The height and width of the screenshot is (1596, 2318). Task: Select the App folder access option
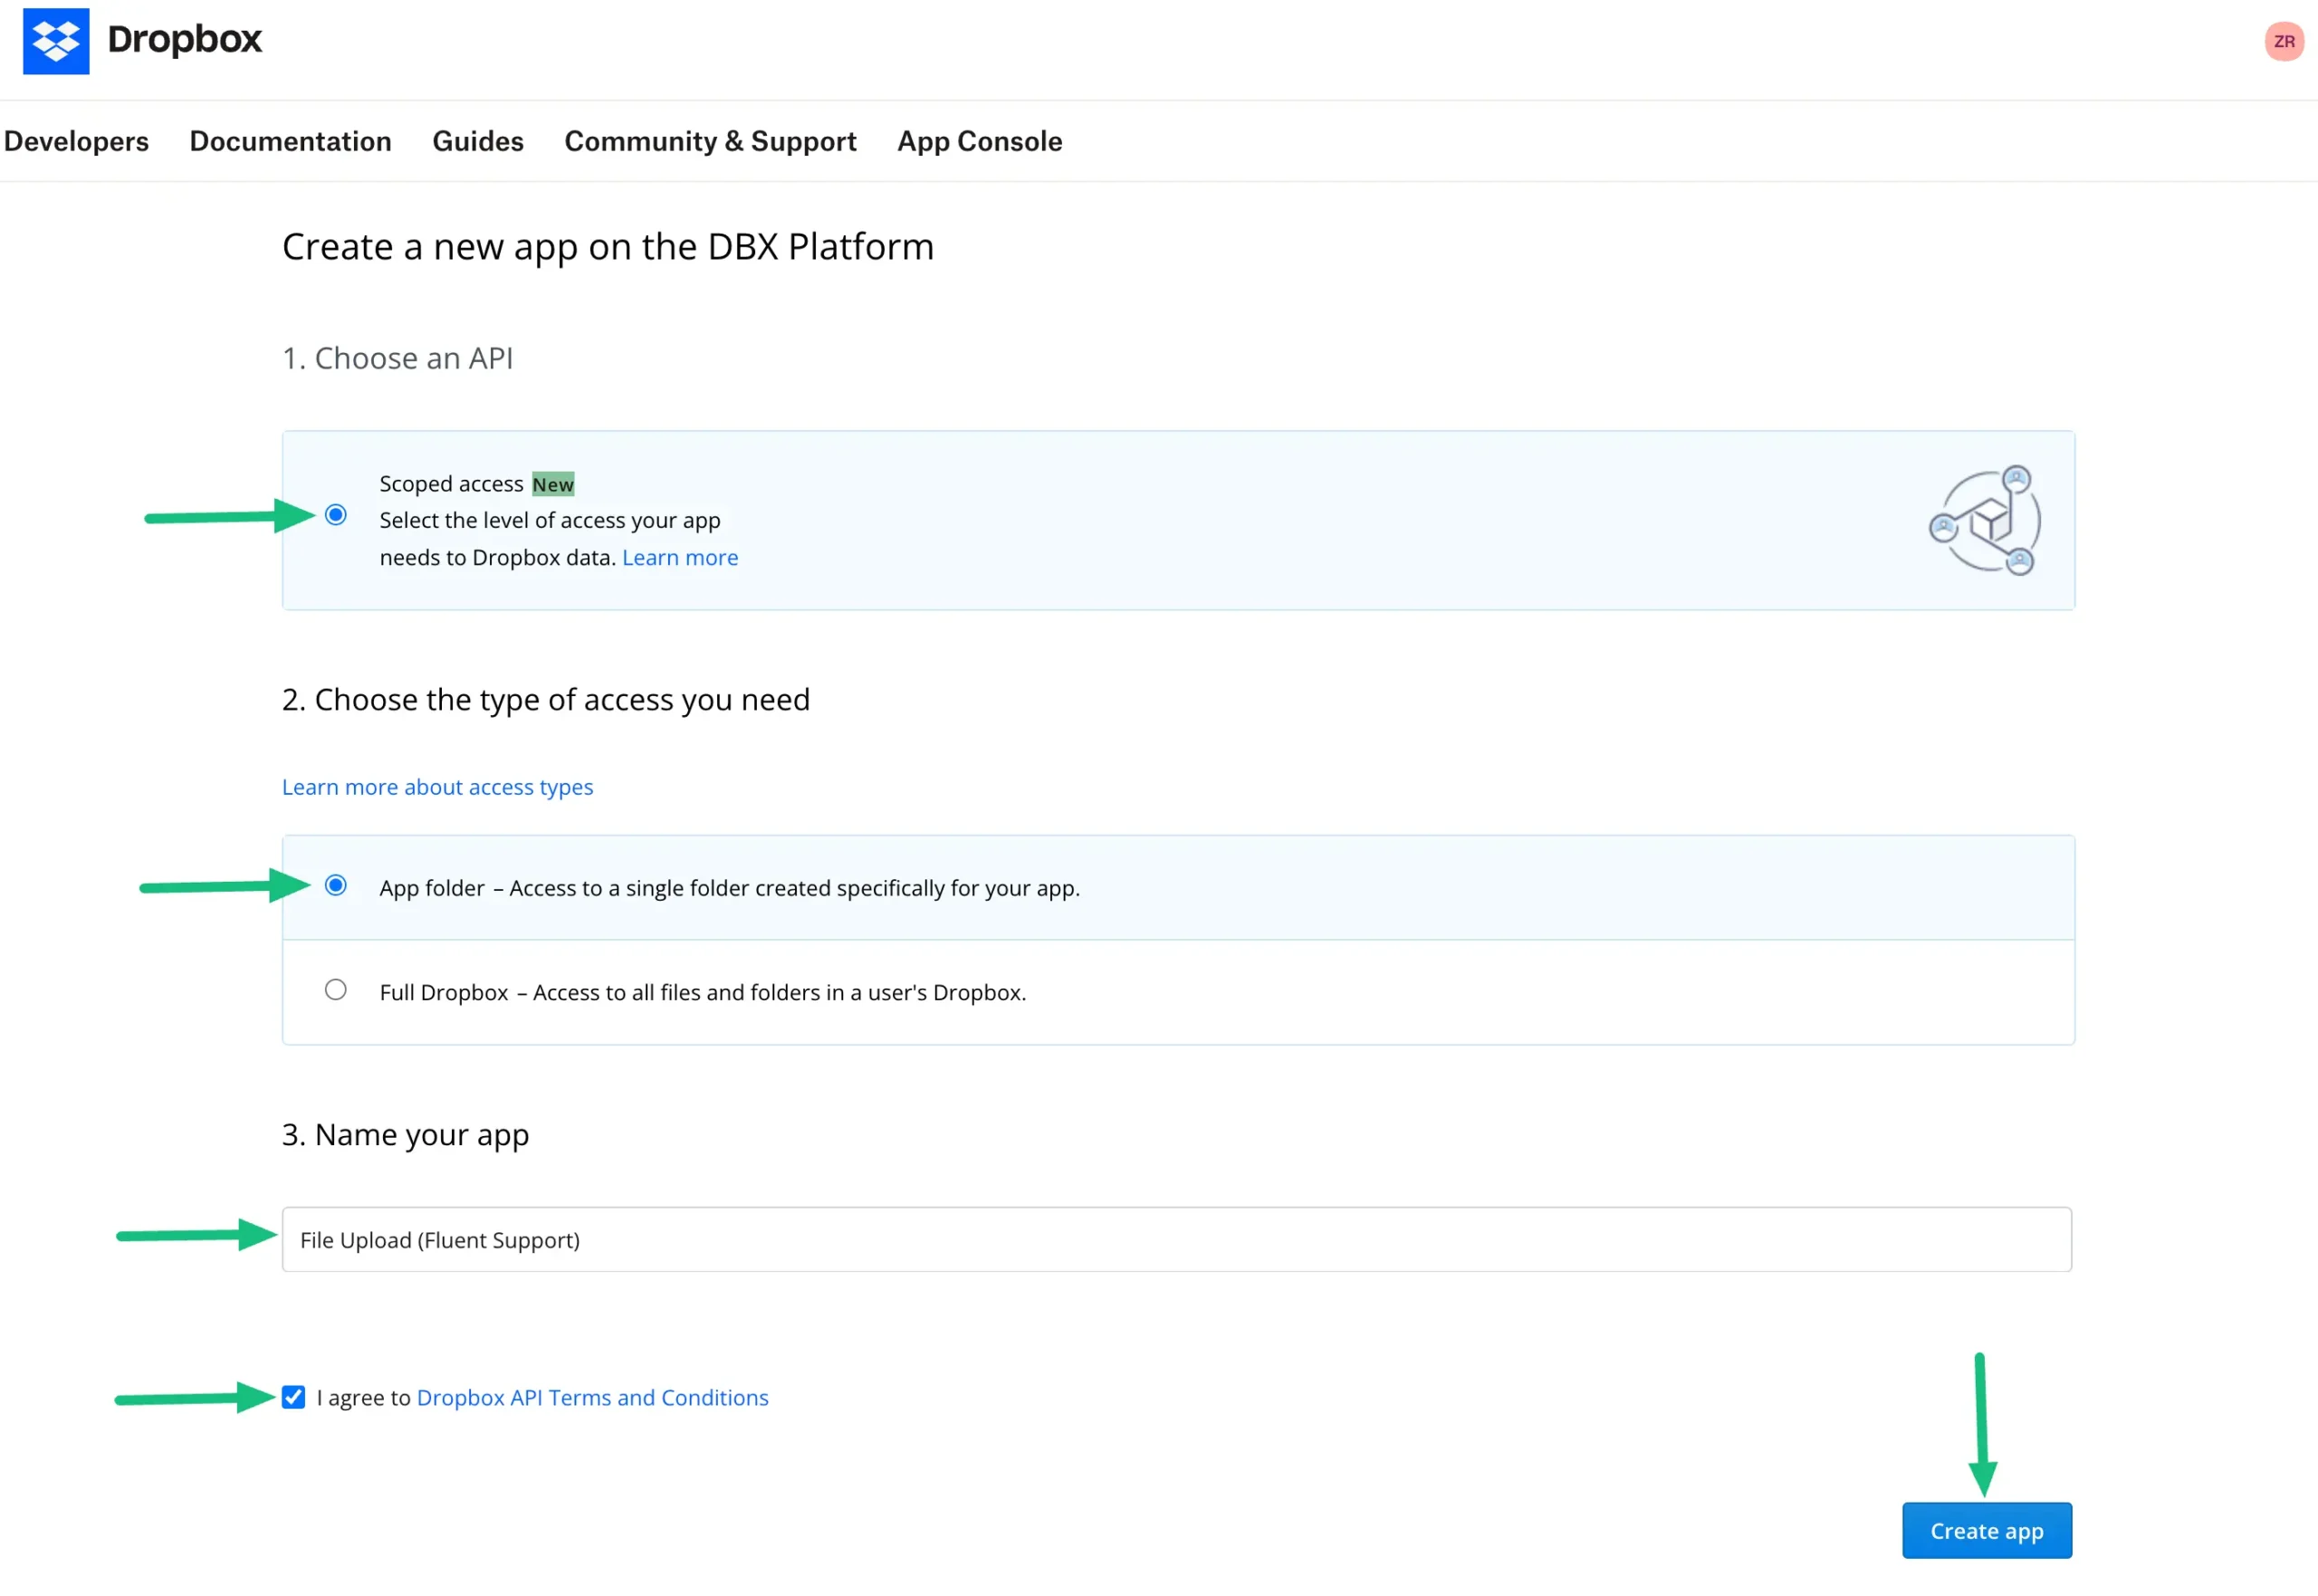[x=336, y=885]
